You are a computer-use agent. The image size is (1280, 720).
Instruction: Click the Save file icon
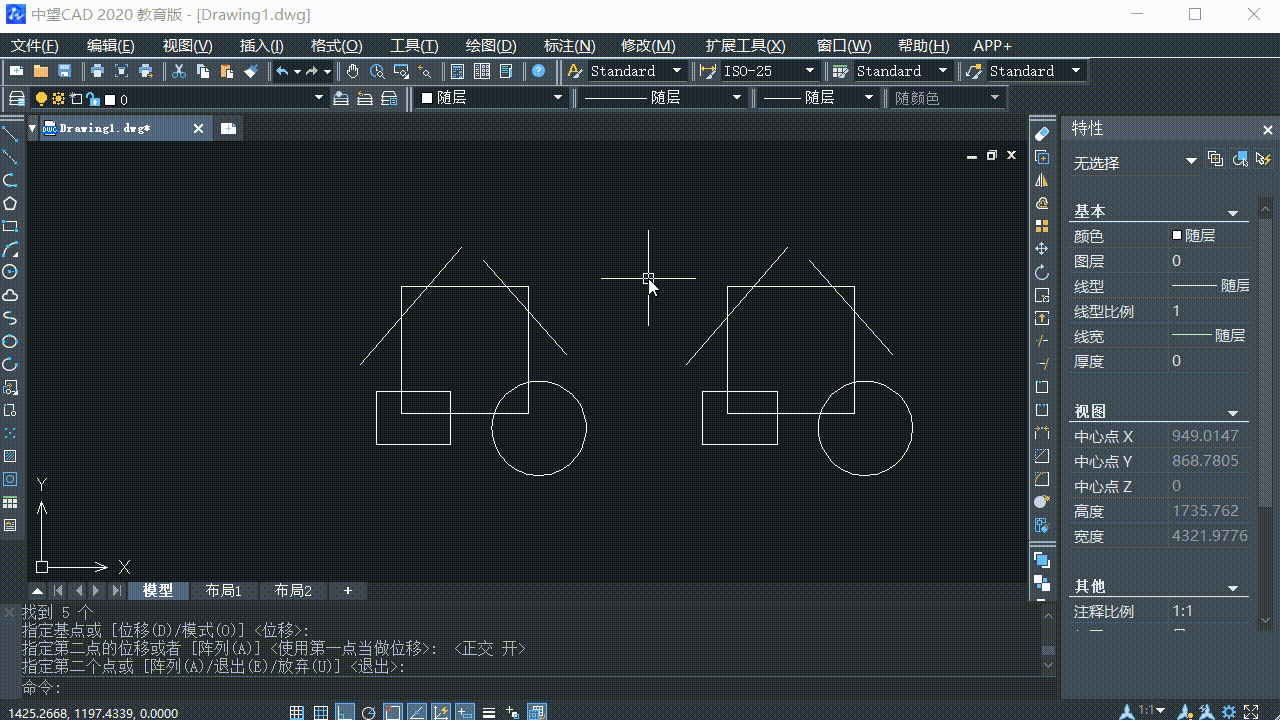coord(65,71)
